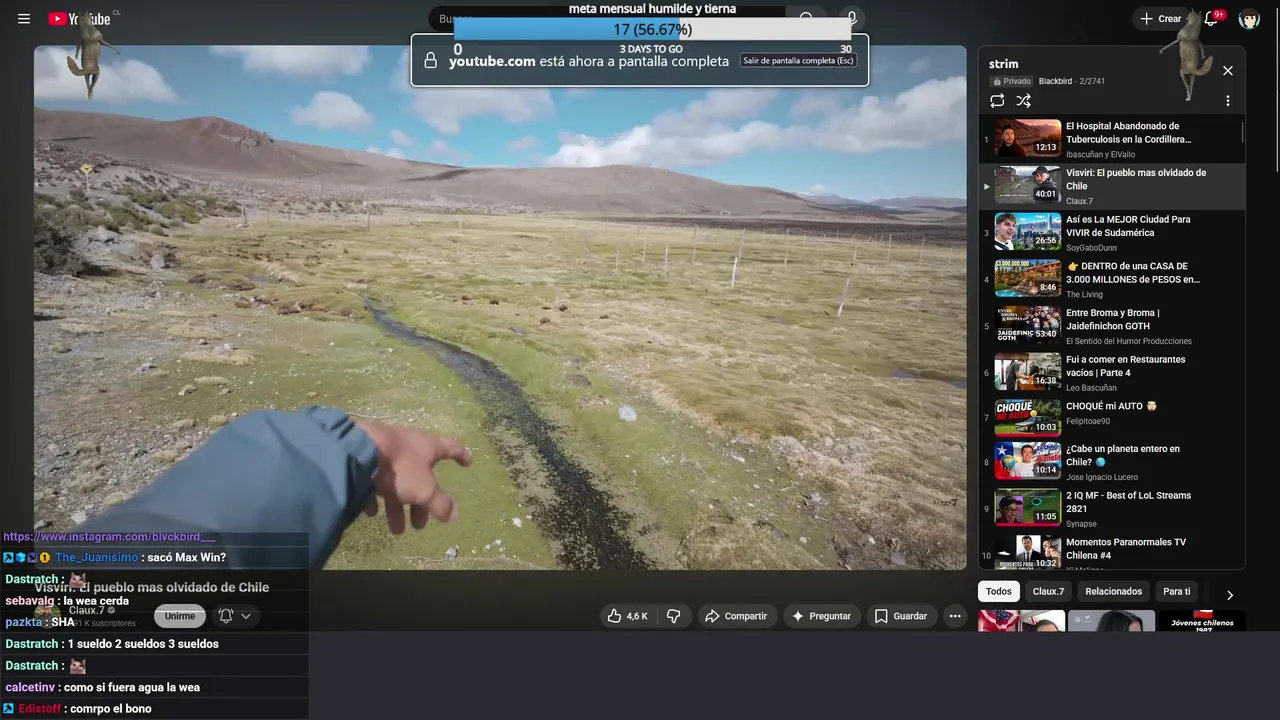
Task: Start voice search with the microphone icon
Action: pos(851,19)
